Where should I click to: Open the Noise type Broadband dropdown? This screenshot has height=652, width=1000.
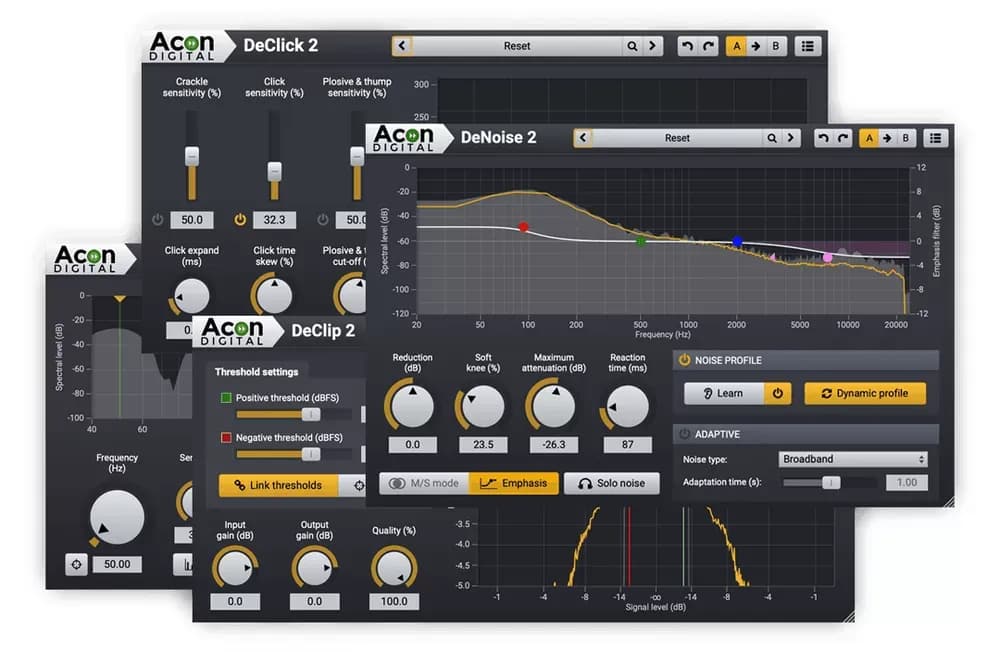click(x=853, y=459)
